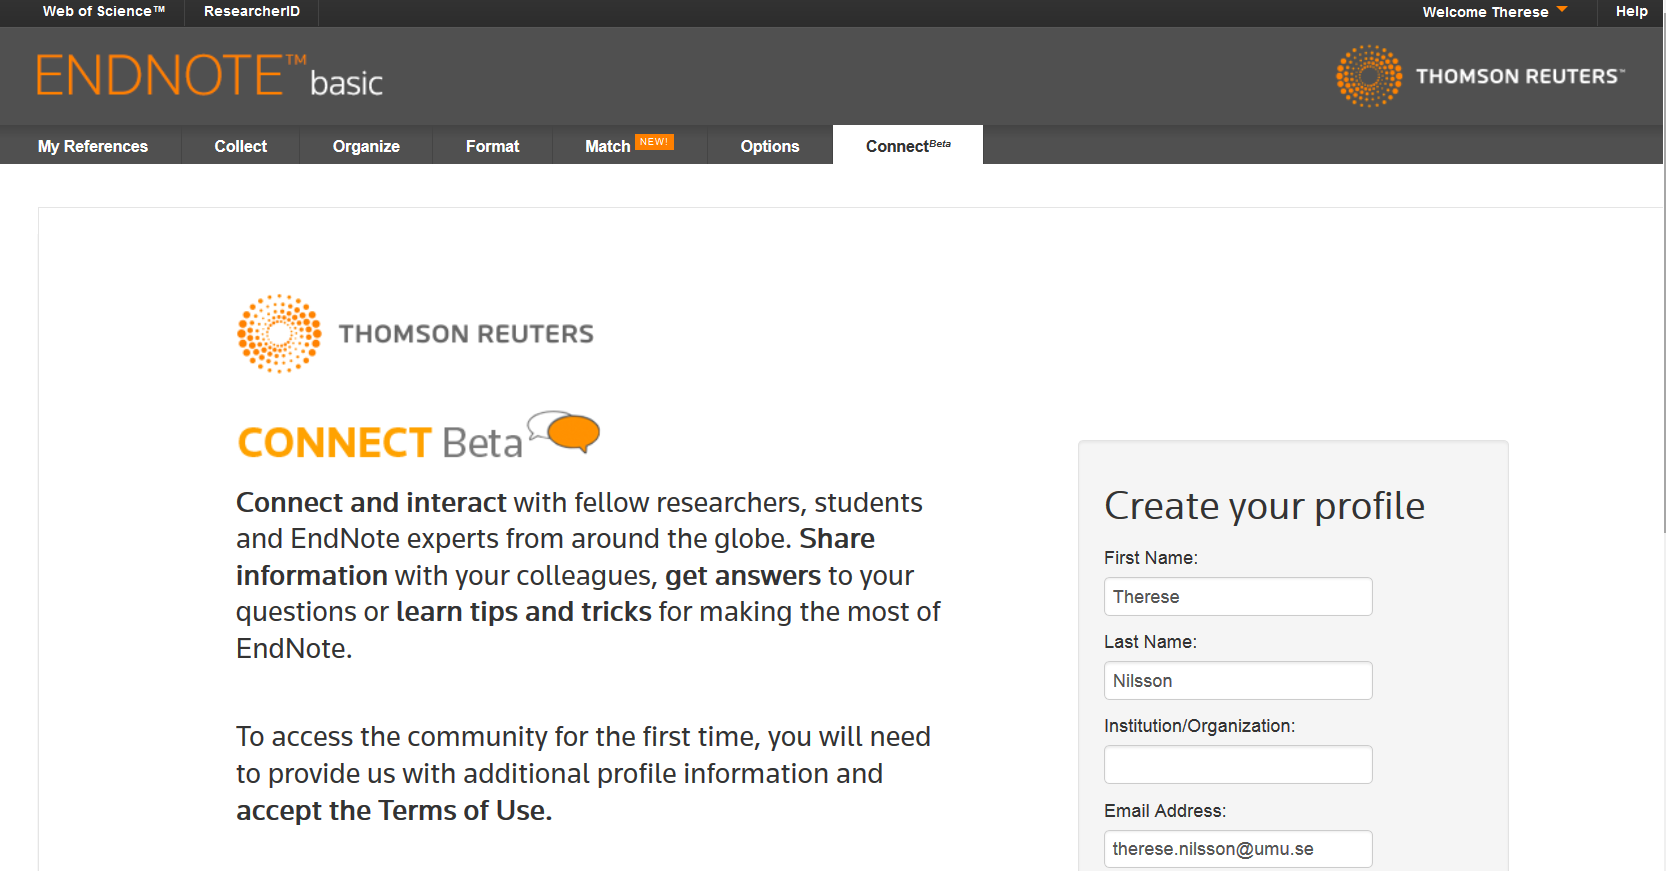
Task: Click the First Name input field
Action: (x=1238, y=597)
